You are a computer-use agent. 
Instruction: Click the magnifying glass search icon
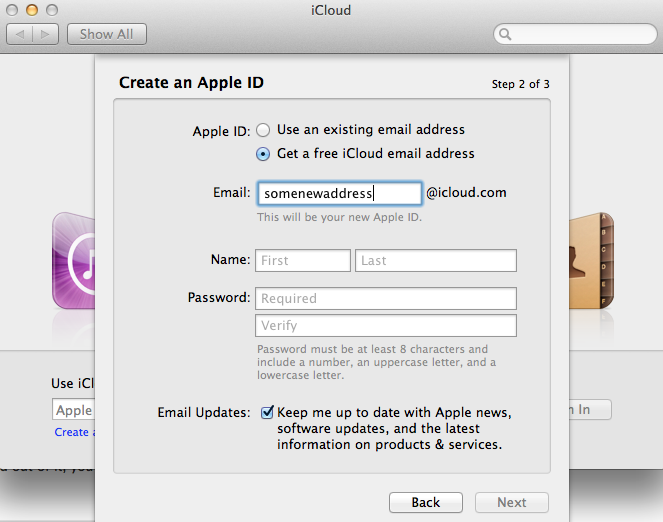[505, 34]
